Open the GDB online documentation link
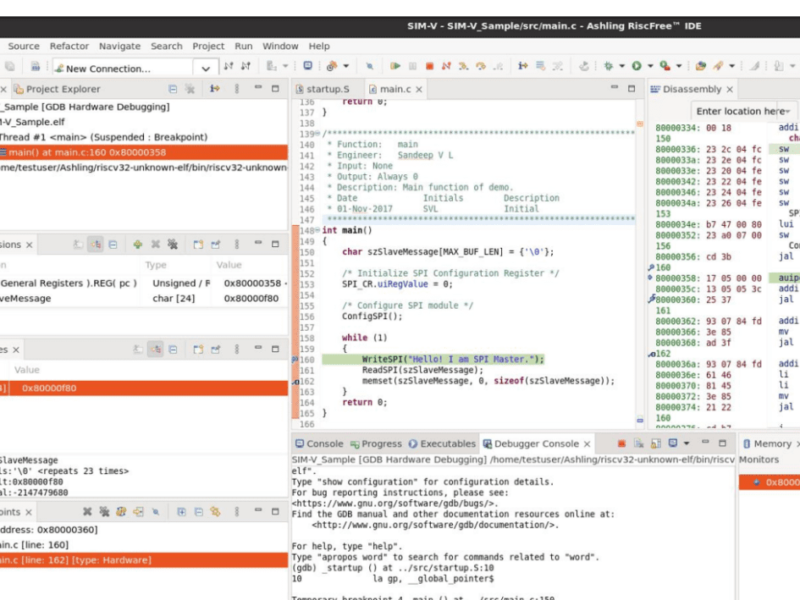 point(435,523)
